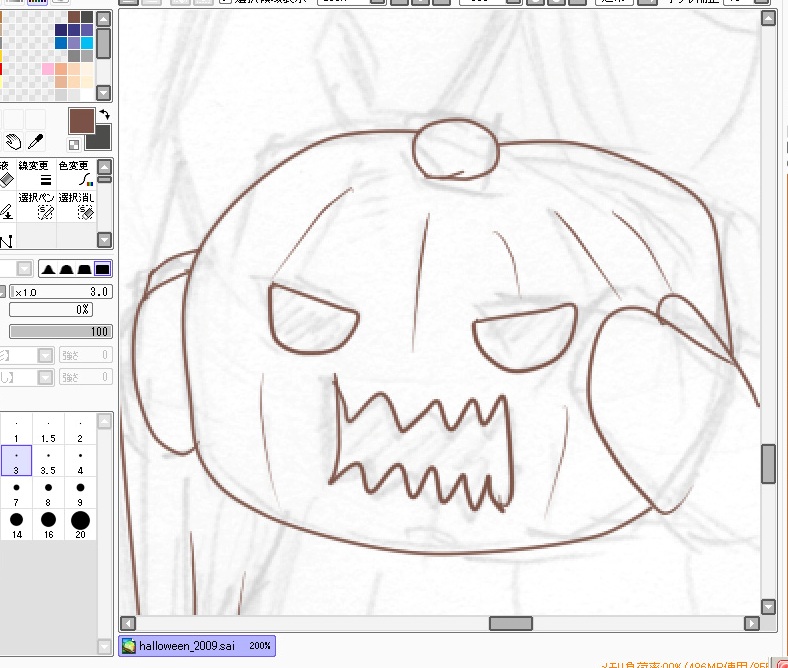Click the canvas vertical scroll-up arrow
The image size is (788, 668).
click(768, 19)
